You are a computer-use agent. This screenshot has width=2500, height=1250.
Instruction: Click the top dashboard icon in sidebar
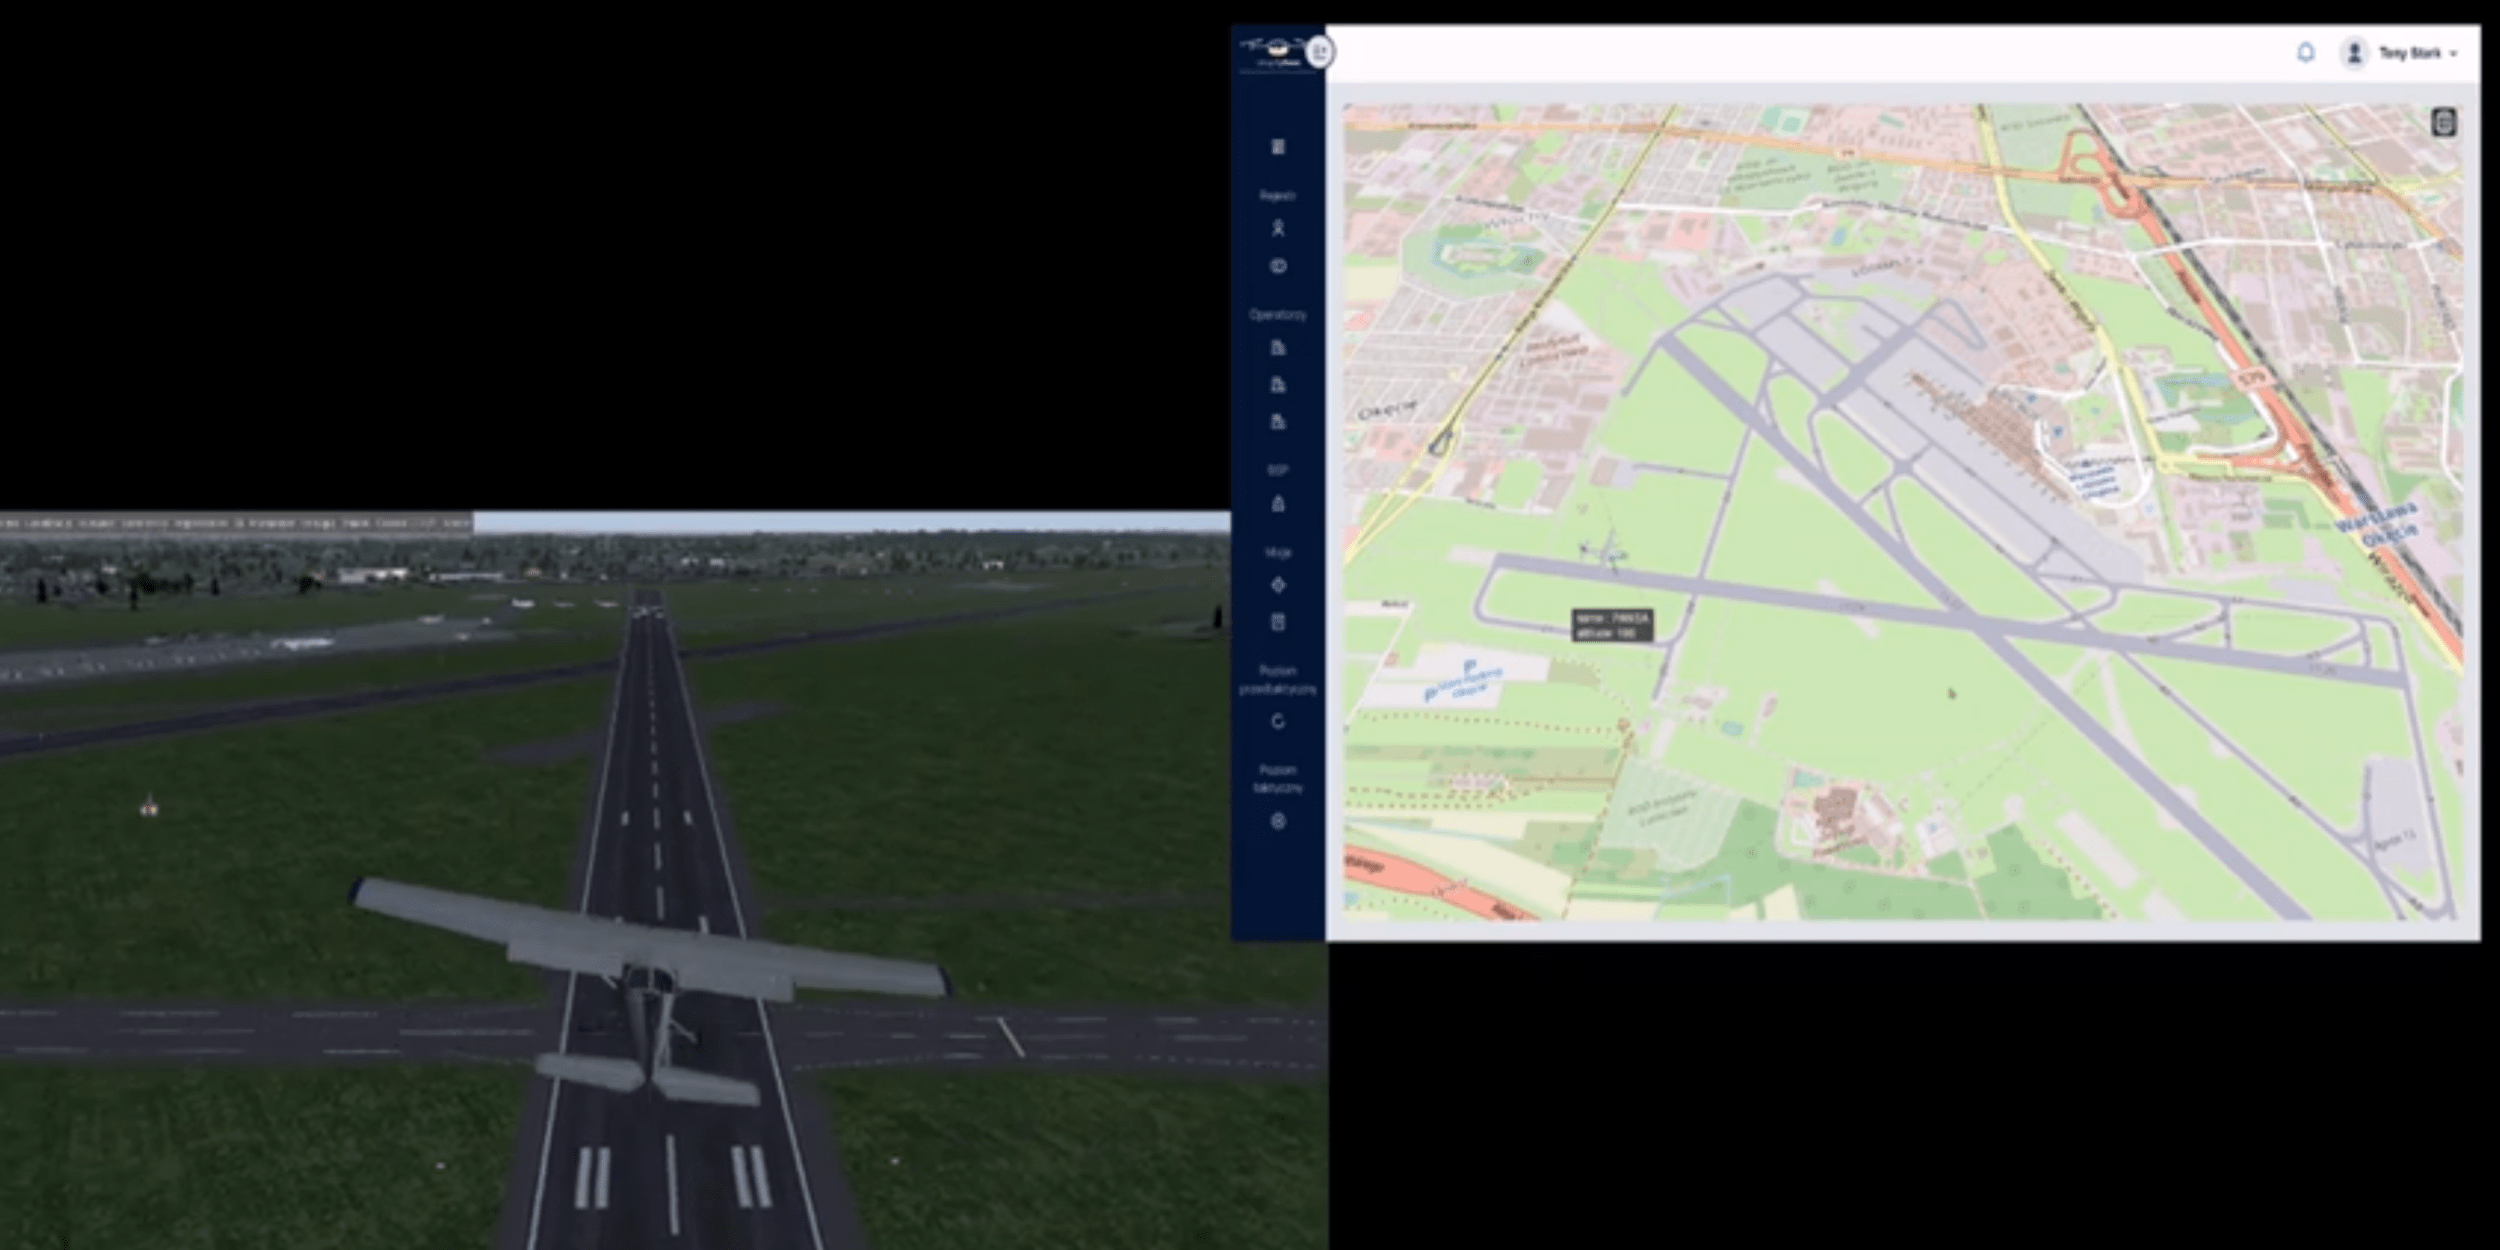1278,147
